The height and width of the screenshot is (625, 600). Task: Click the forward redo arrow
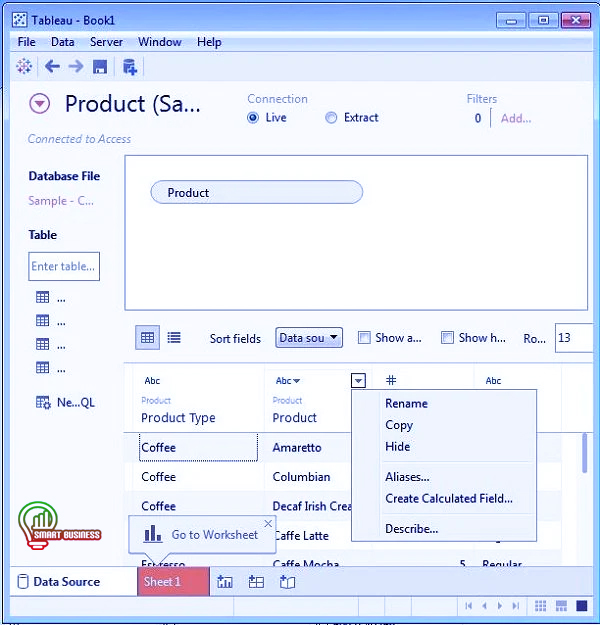tap(76, 66)
